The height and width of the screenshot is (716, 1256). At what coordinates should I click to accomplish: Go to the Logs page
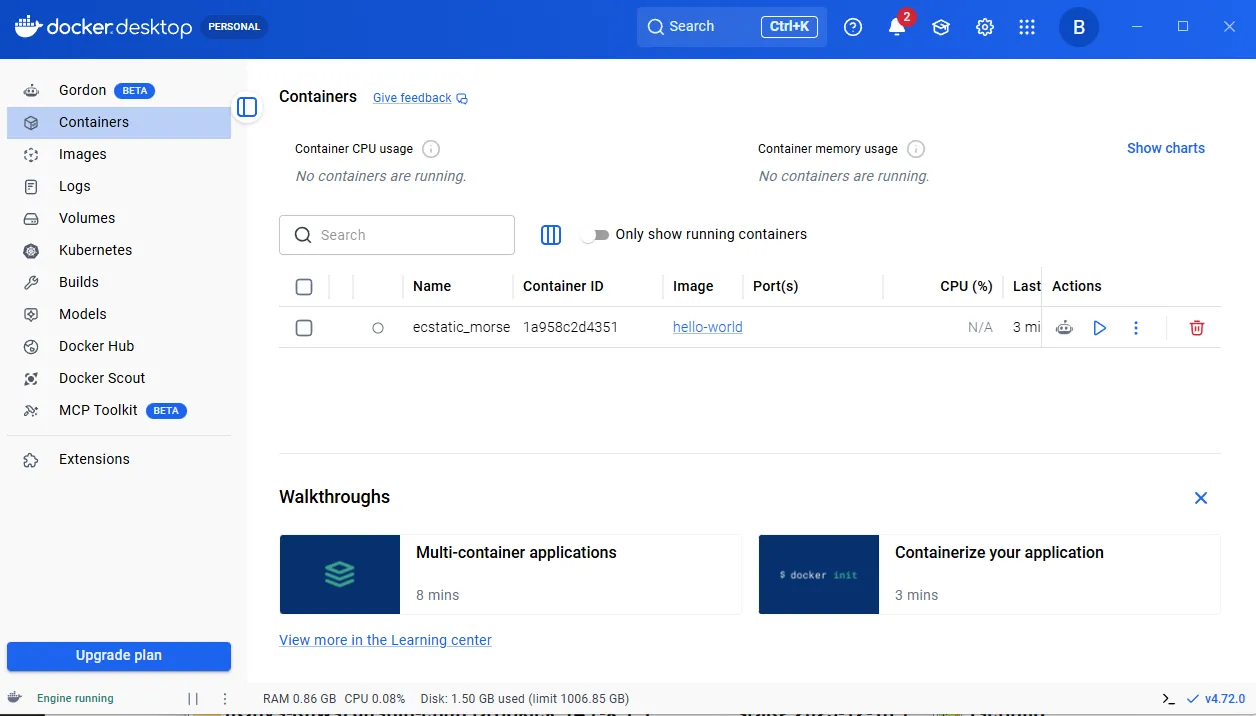[118, 186]
